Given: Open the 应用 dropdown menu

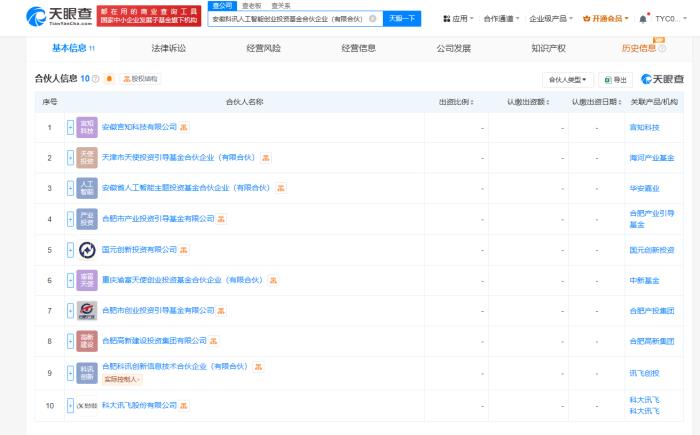Looking at the screenshot, I should (458, 19).
